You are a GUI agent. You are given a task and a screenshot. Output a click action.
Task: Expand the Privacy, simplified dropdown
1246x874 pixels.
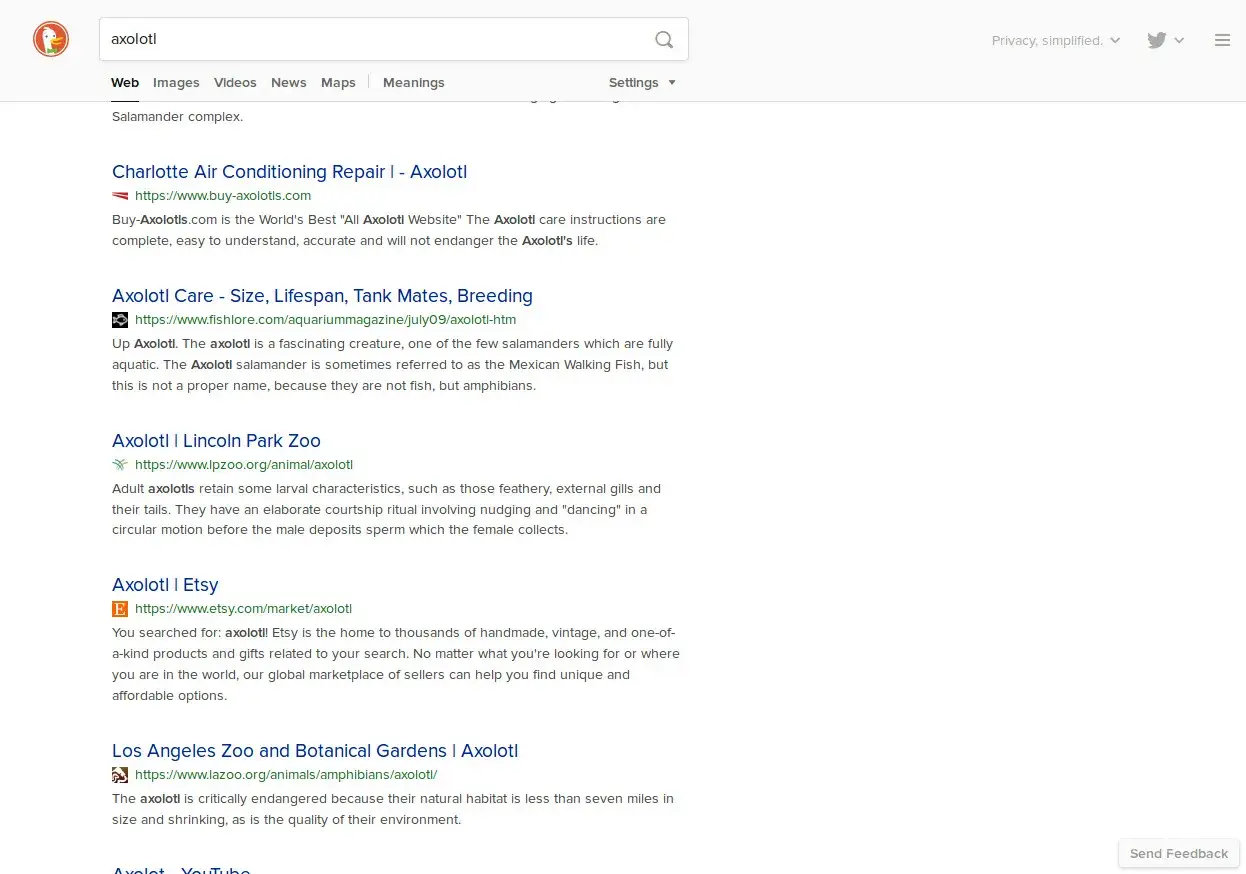(1055, 41)
